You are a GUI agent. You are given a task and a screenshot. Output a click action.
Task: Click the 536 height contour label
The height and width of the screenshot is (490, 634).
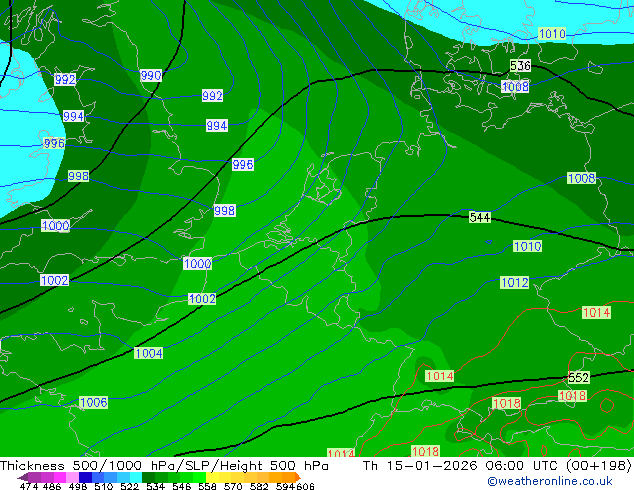(520, 65)
